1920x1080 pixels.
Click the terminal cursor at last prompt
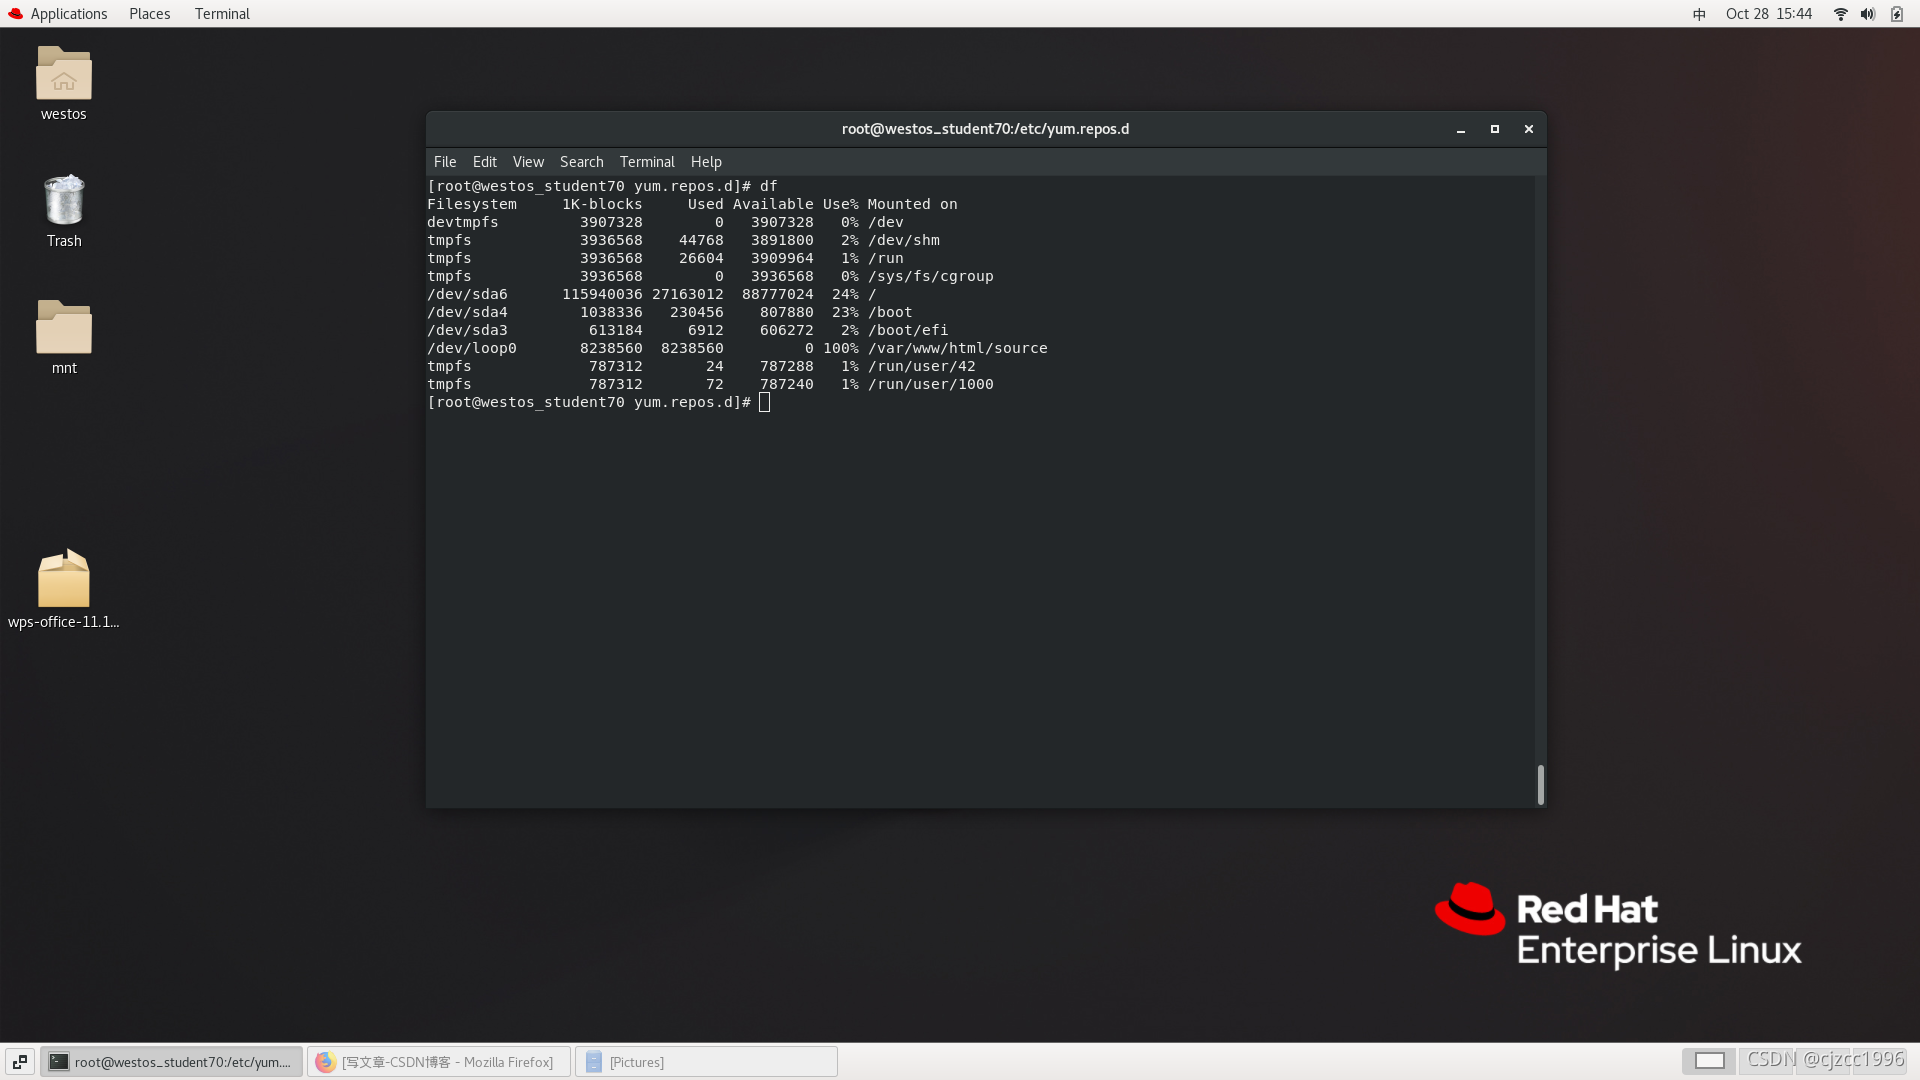click(x=765, y=402)
